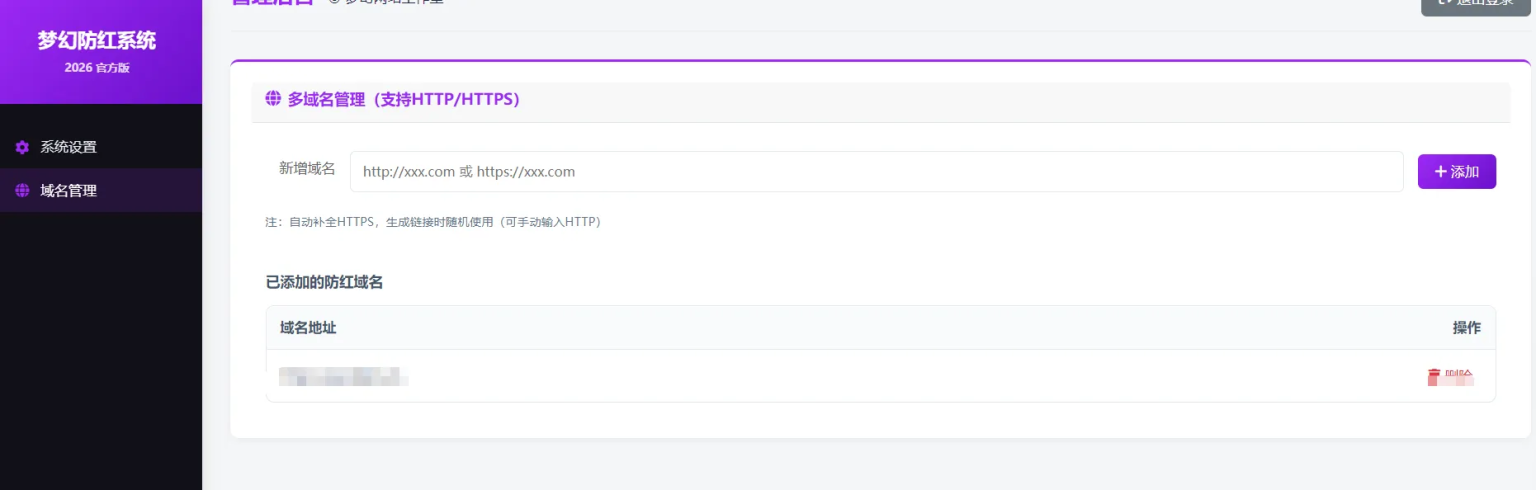The height and width of the screenshot is (490, 1536).
Task: Open 系统设置 in the sidebar
Action: [x=68, y=147]
